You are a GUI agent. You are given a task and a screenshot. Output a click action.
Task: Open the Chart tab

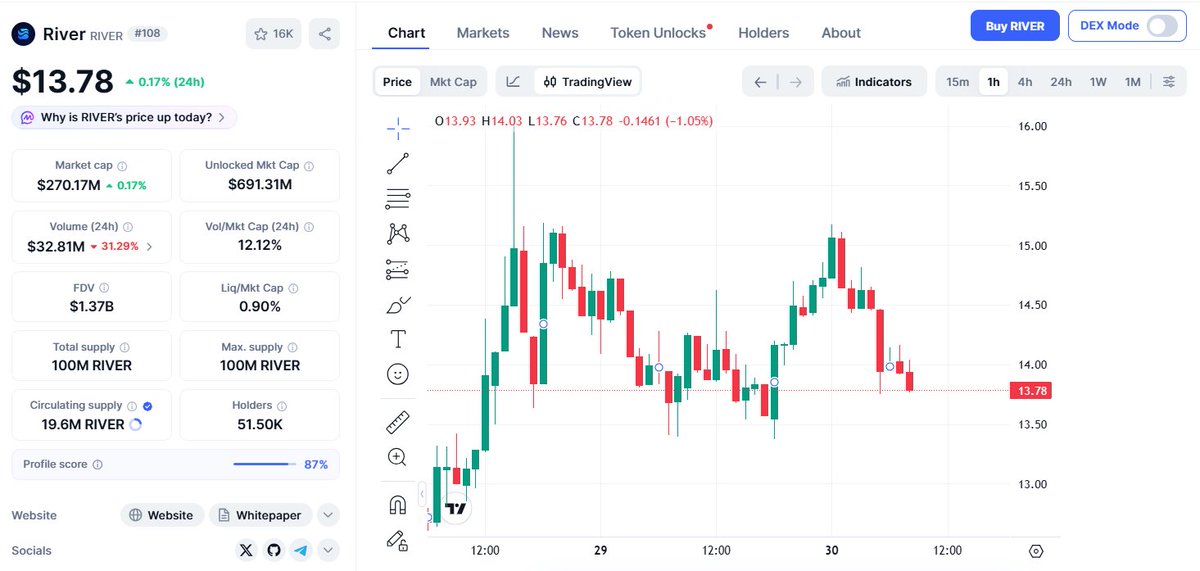pos(406,33)
